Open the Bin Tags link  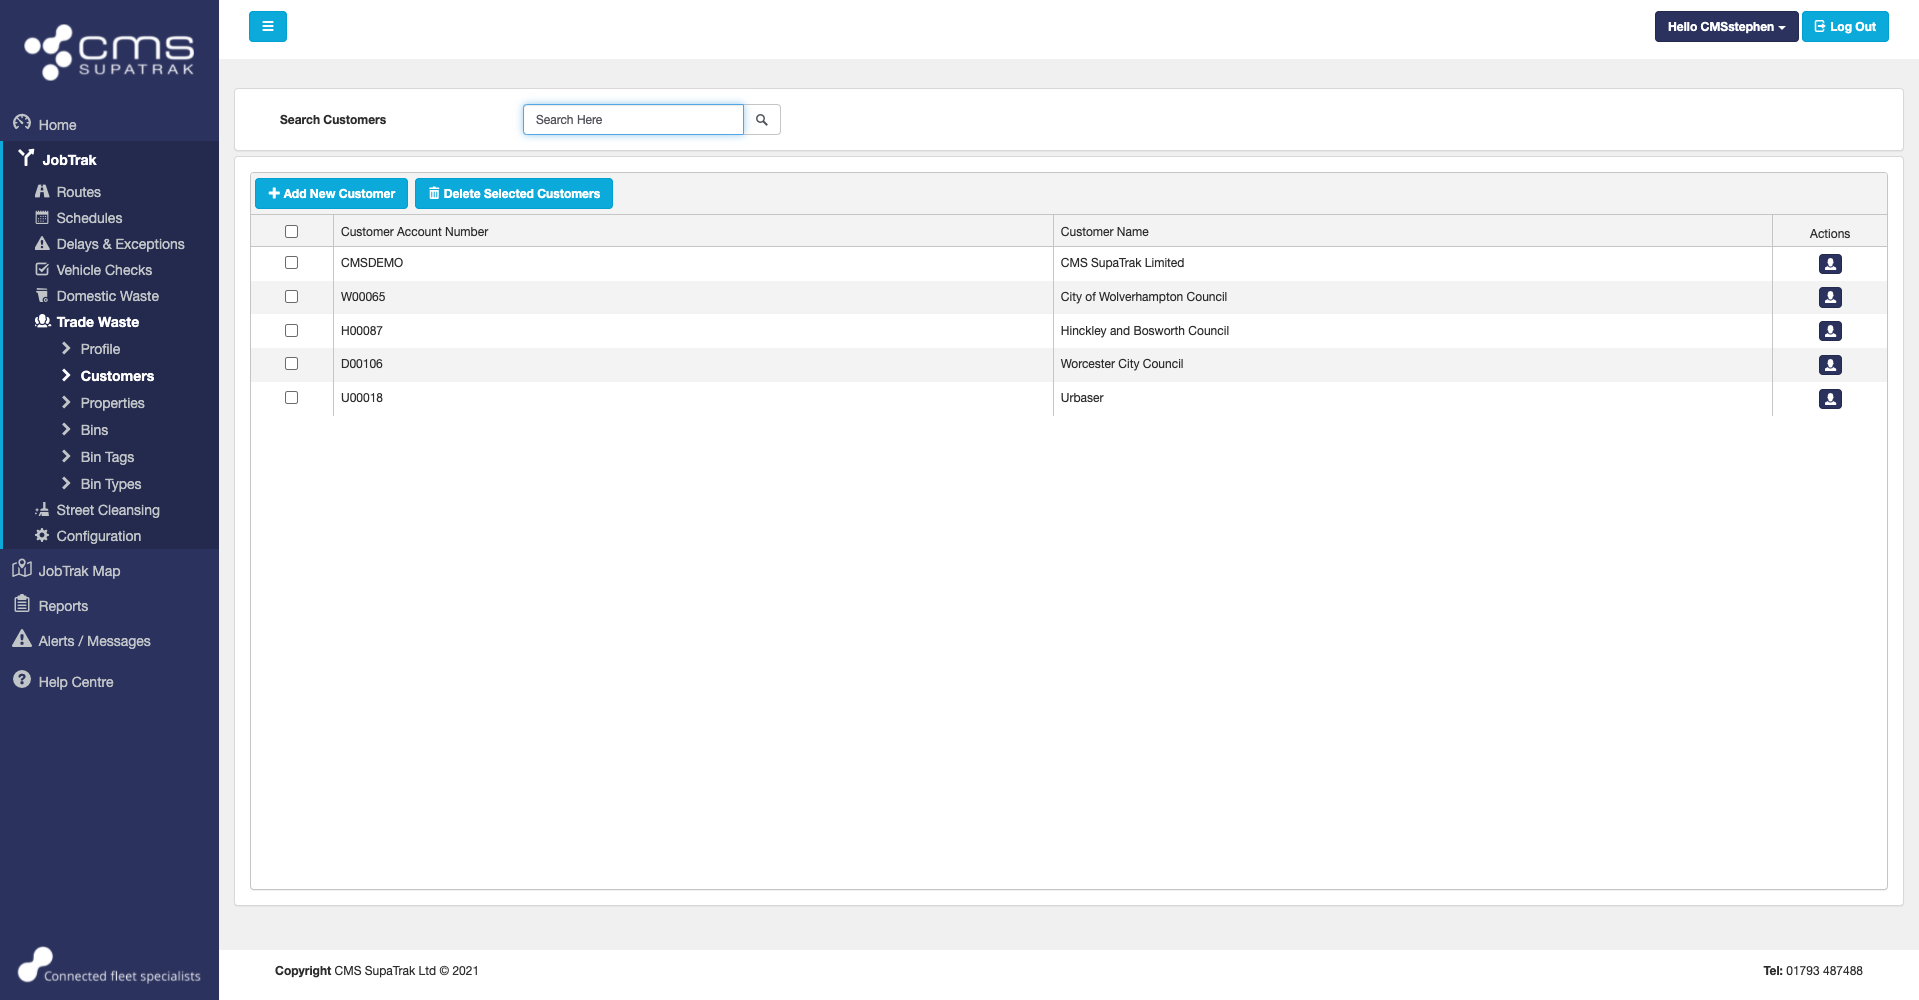point(107,457)
